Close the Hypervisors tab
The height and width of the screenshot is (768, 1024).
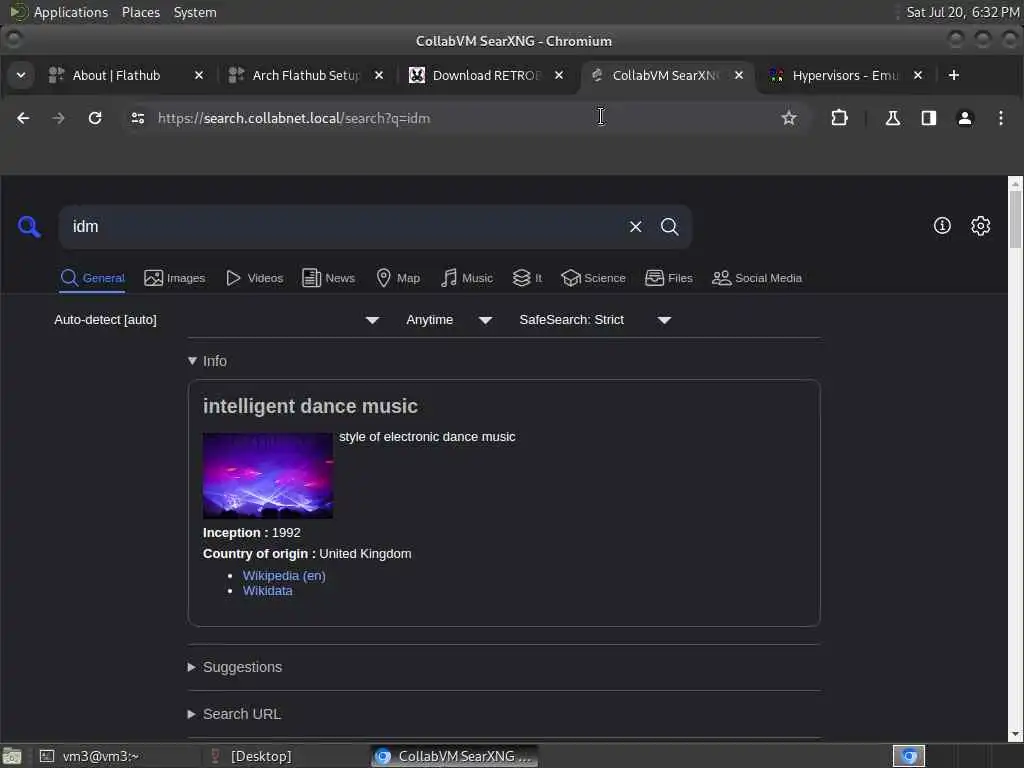point(918,75)
